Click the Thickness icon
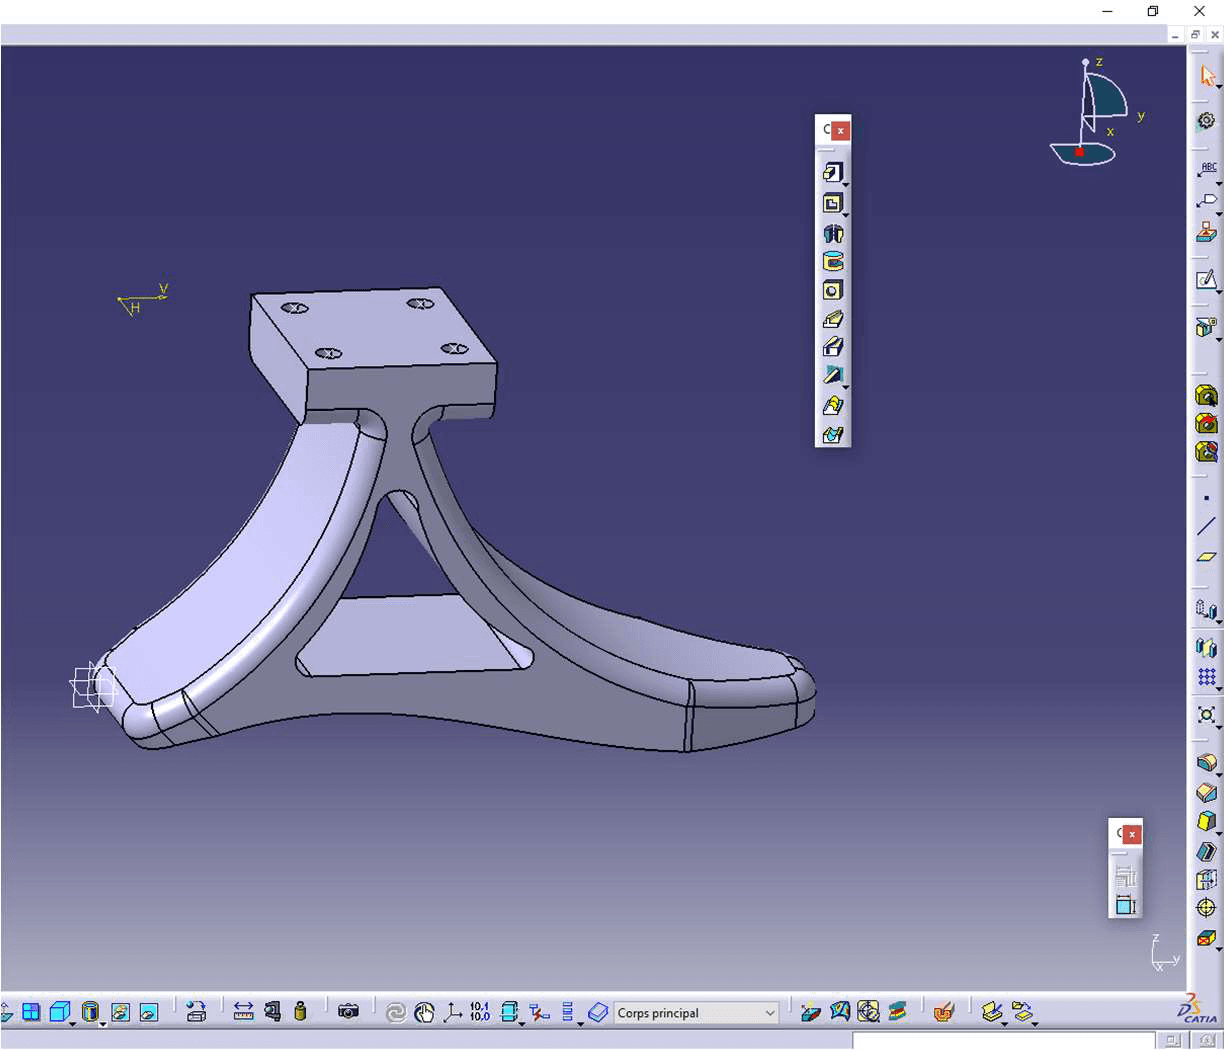The image size is (1225, 1050). point(1206,880)
